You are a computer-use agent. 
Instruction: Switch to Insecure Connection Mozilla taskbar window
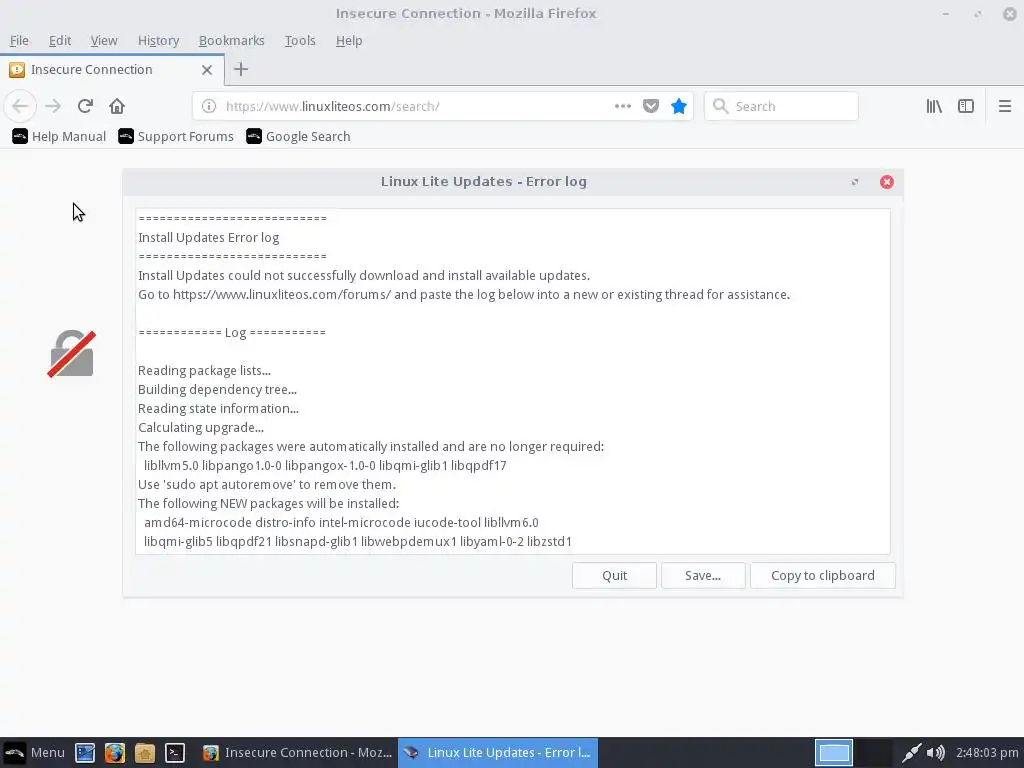pyautogui.click(x=297, y=752)
